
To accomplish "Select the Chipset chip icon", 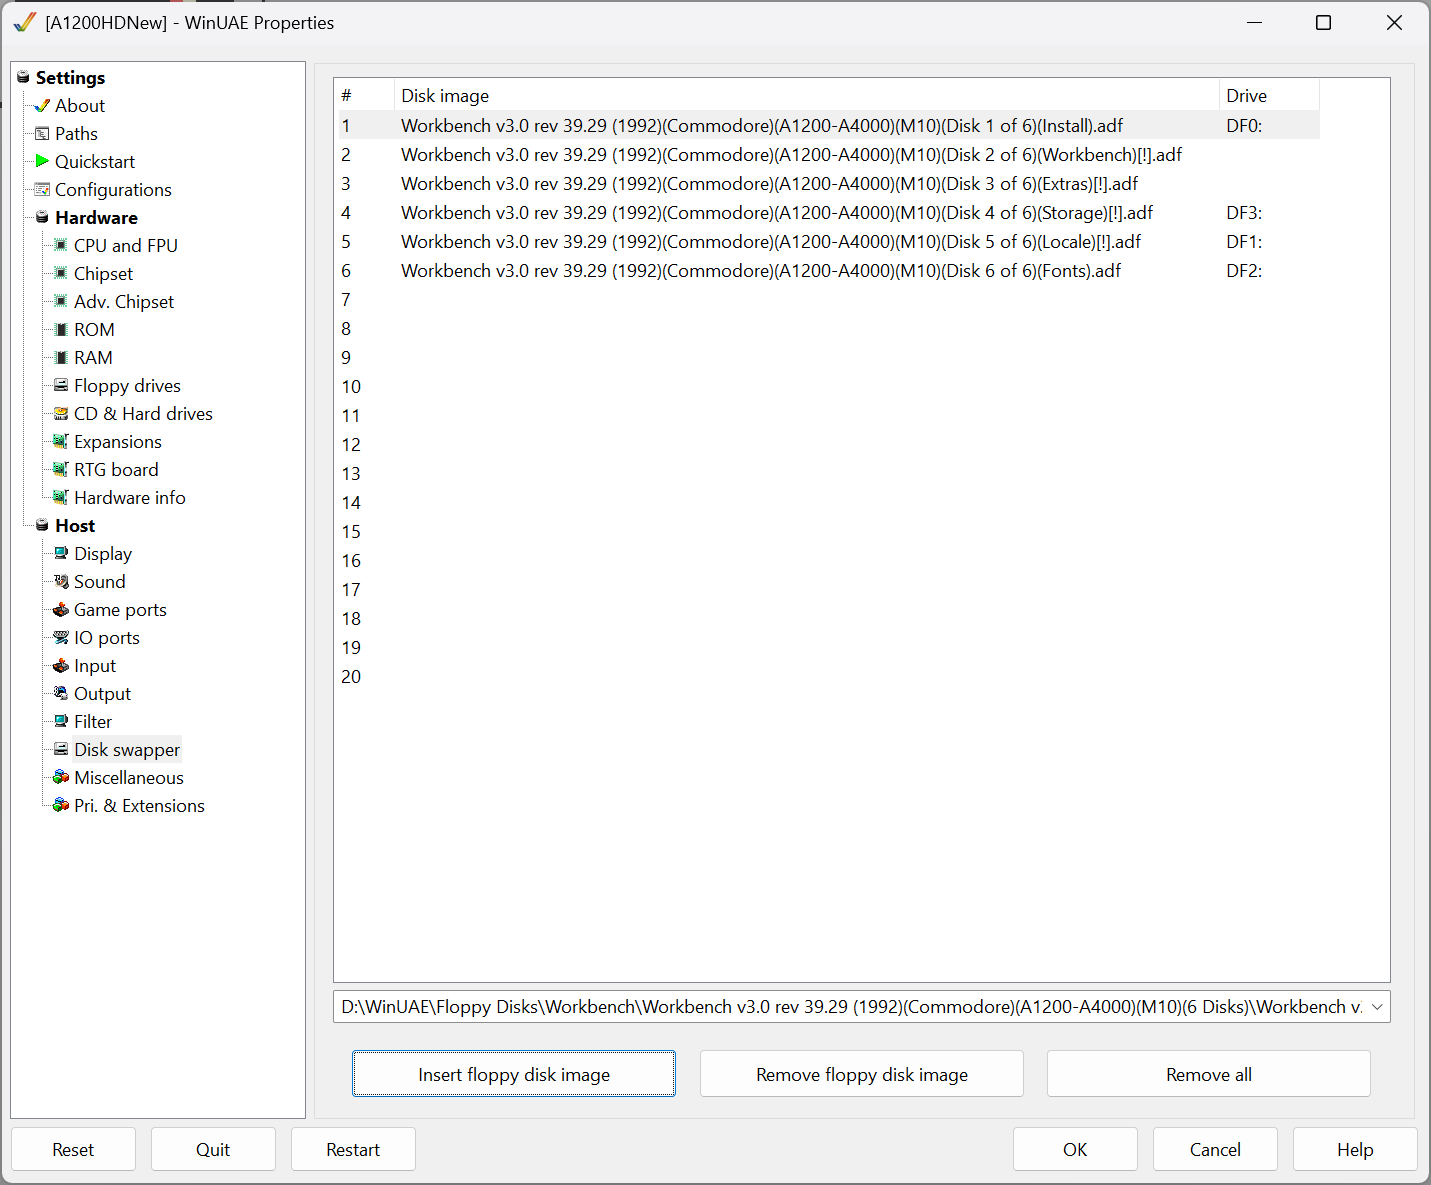I will (x=61, y=273).
